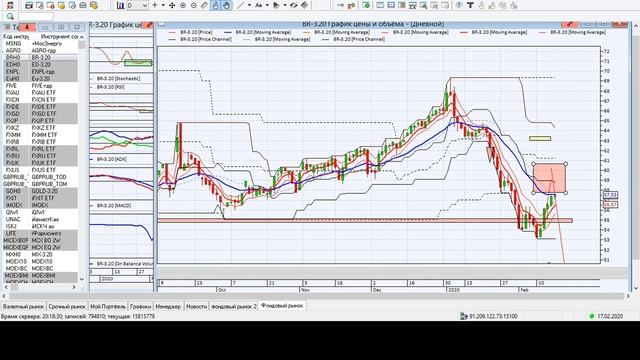
Task: Open the Новости tab
Action: point(196,306)
